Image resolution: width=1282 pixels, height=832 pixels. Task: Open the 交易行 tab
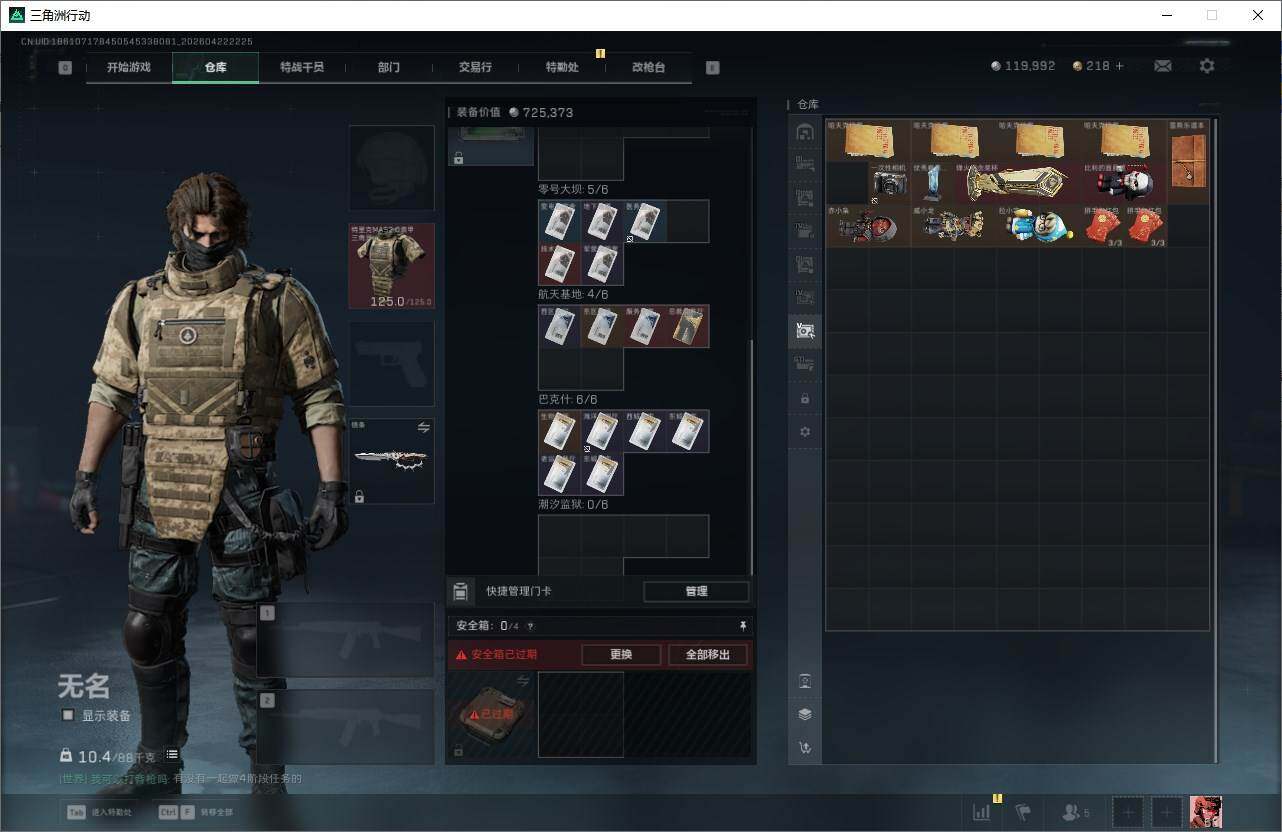[475, 67]
